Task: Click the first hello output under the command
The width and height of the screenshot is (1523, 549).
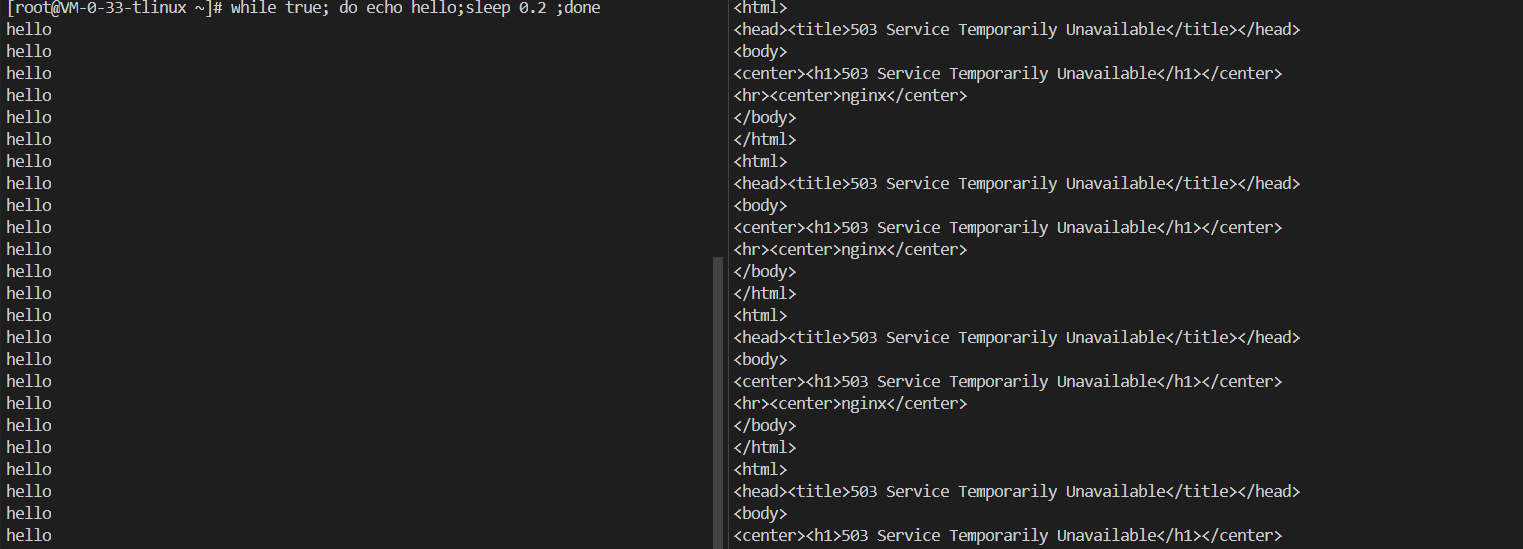Action: [29, 29]
